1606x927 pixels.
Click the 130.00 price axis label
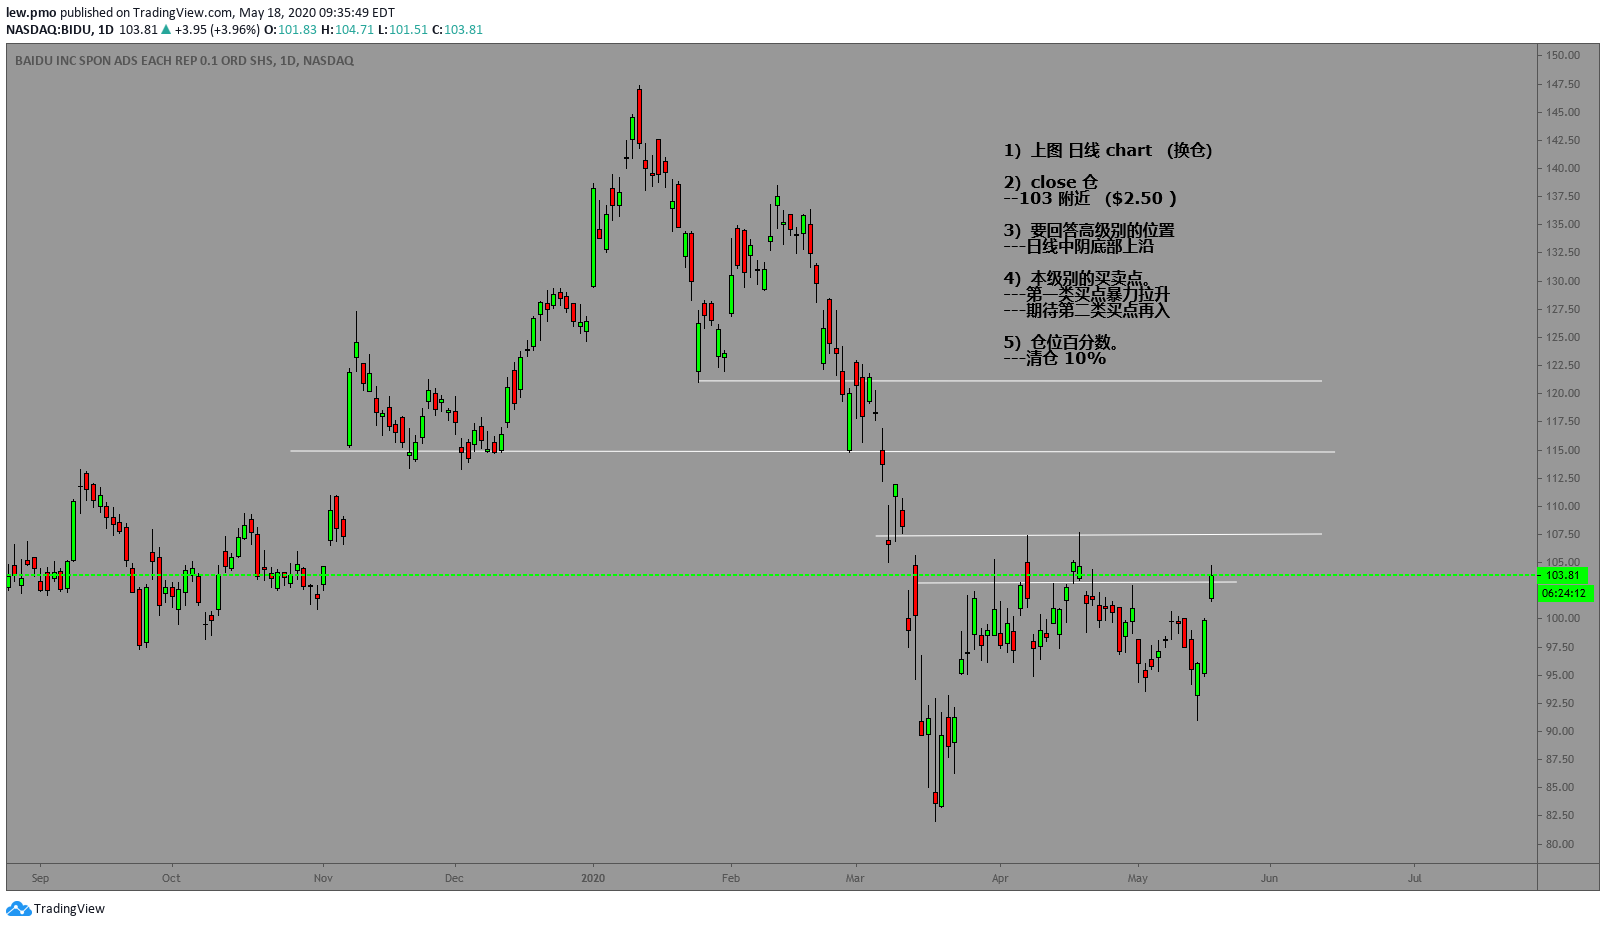1562,281
